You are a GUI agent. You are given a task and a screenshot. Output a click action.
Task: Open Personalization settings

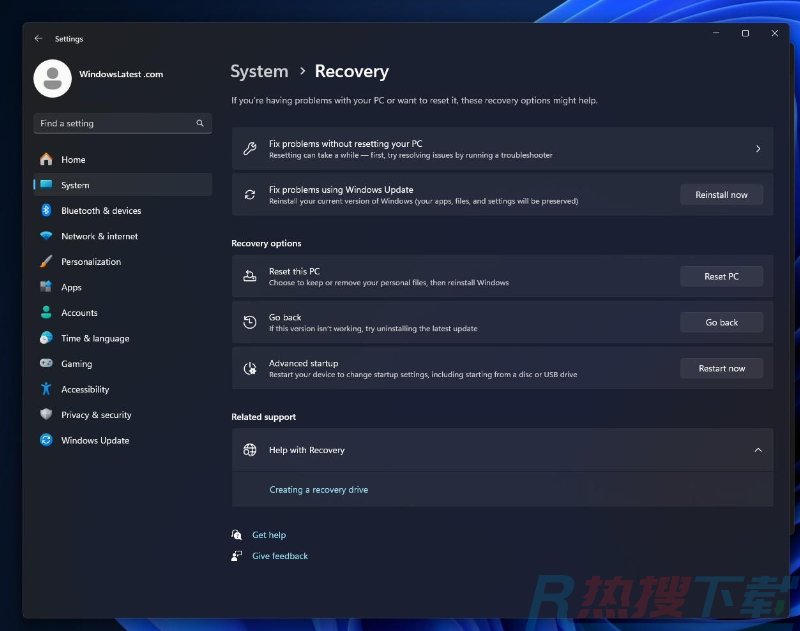tap(122, 261)
